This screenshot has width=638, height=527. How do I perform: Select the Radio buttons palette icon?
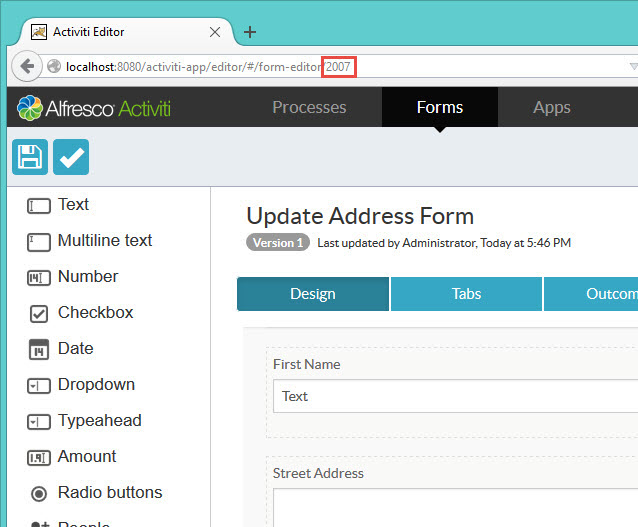(39, 494)
